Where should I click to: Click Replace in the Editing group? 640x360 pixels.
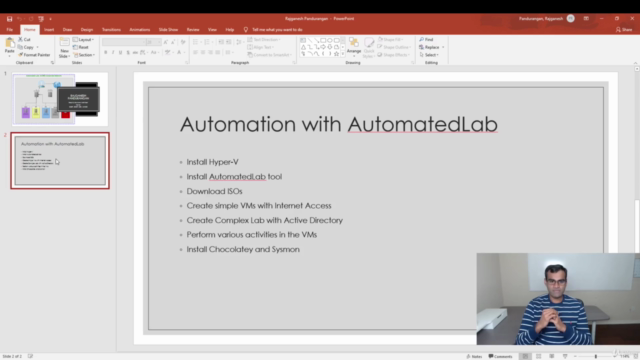click(431, 47)
